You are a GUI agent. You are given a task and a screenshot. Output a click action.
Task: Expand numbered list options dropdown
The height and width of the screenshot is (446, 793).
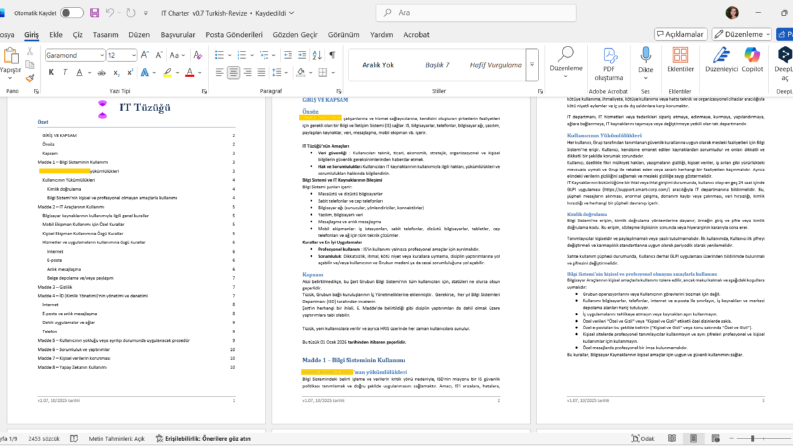(x=251, y=55)
